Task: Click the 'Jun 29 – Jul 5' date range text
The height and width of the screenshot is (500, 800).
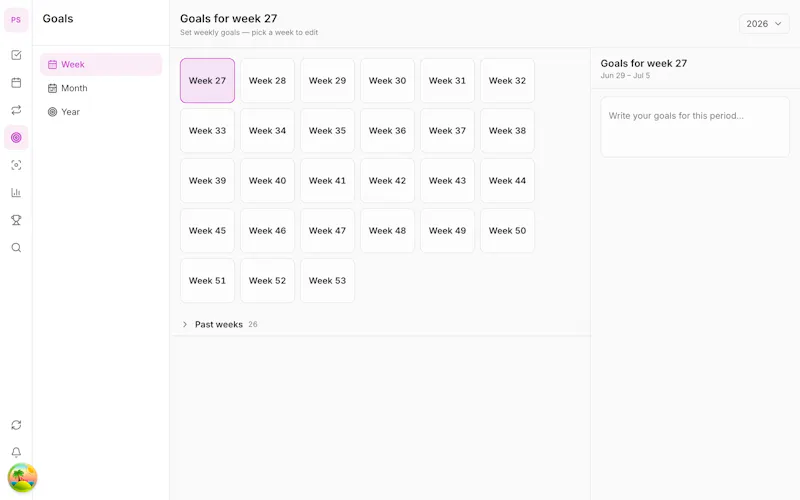Action: point(625,76)
